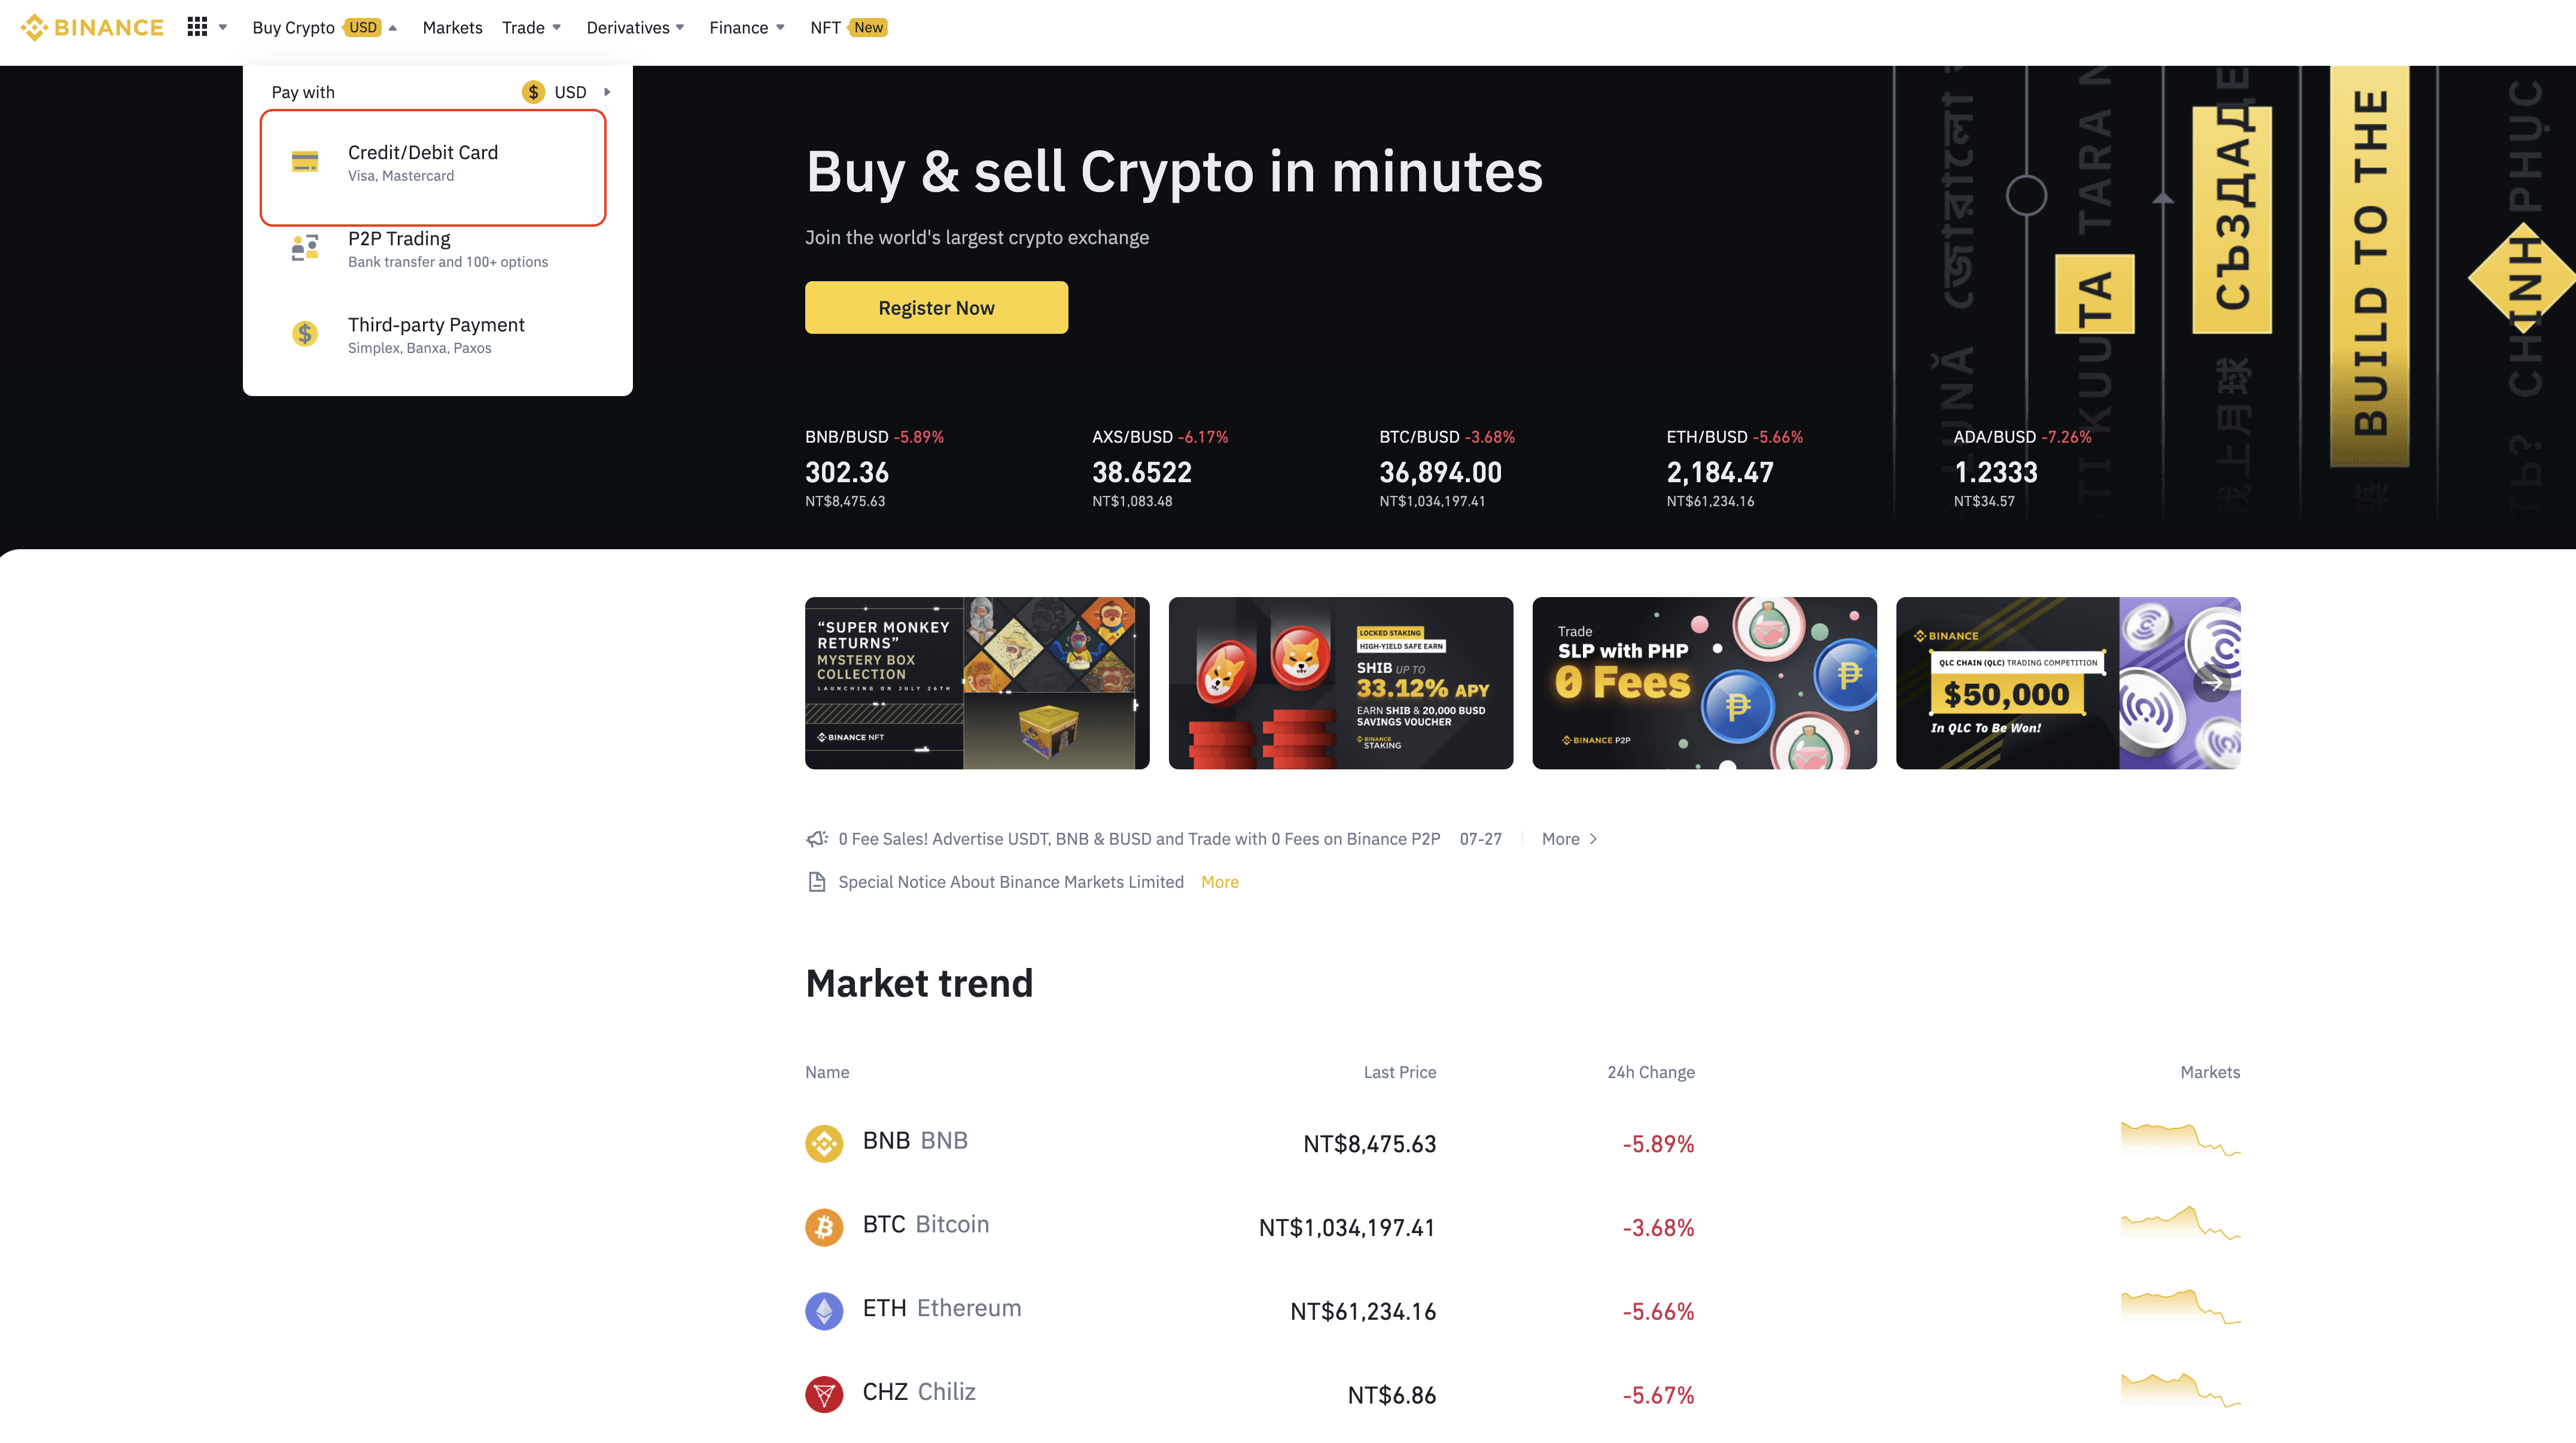This screenshot has height=1443, width=2576.
Task: Expand the Trade dropdown
Action: (530, 27)
